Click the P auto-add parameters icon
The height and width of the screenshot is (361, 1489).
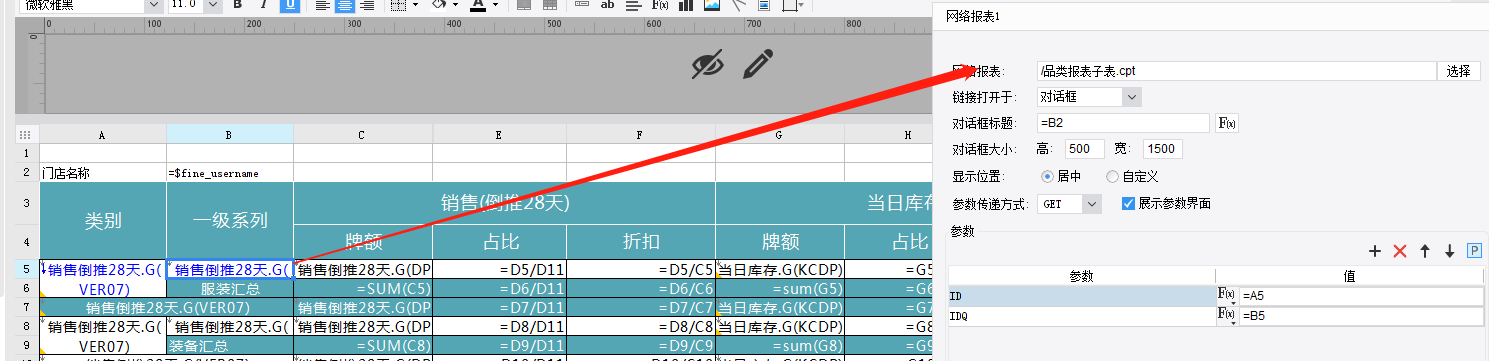1473,251
